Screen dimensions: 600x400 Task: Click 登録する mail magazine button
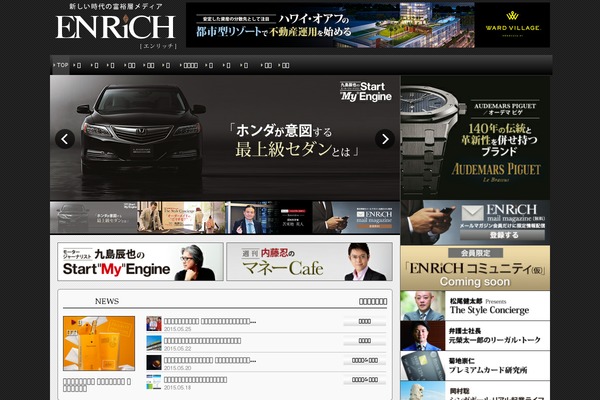502,235
